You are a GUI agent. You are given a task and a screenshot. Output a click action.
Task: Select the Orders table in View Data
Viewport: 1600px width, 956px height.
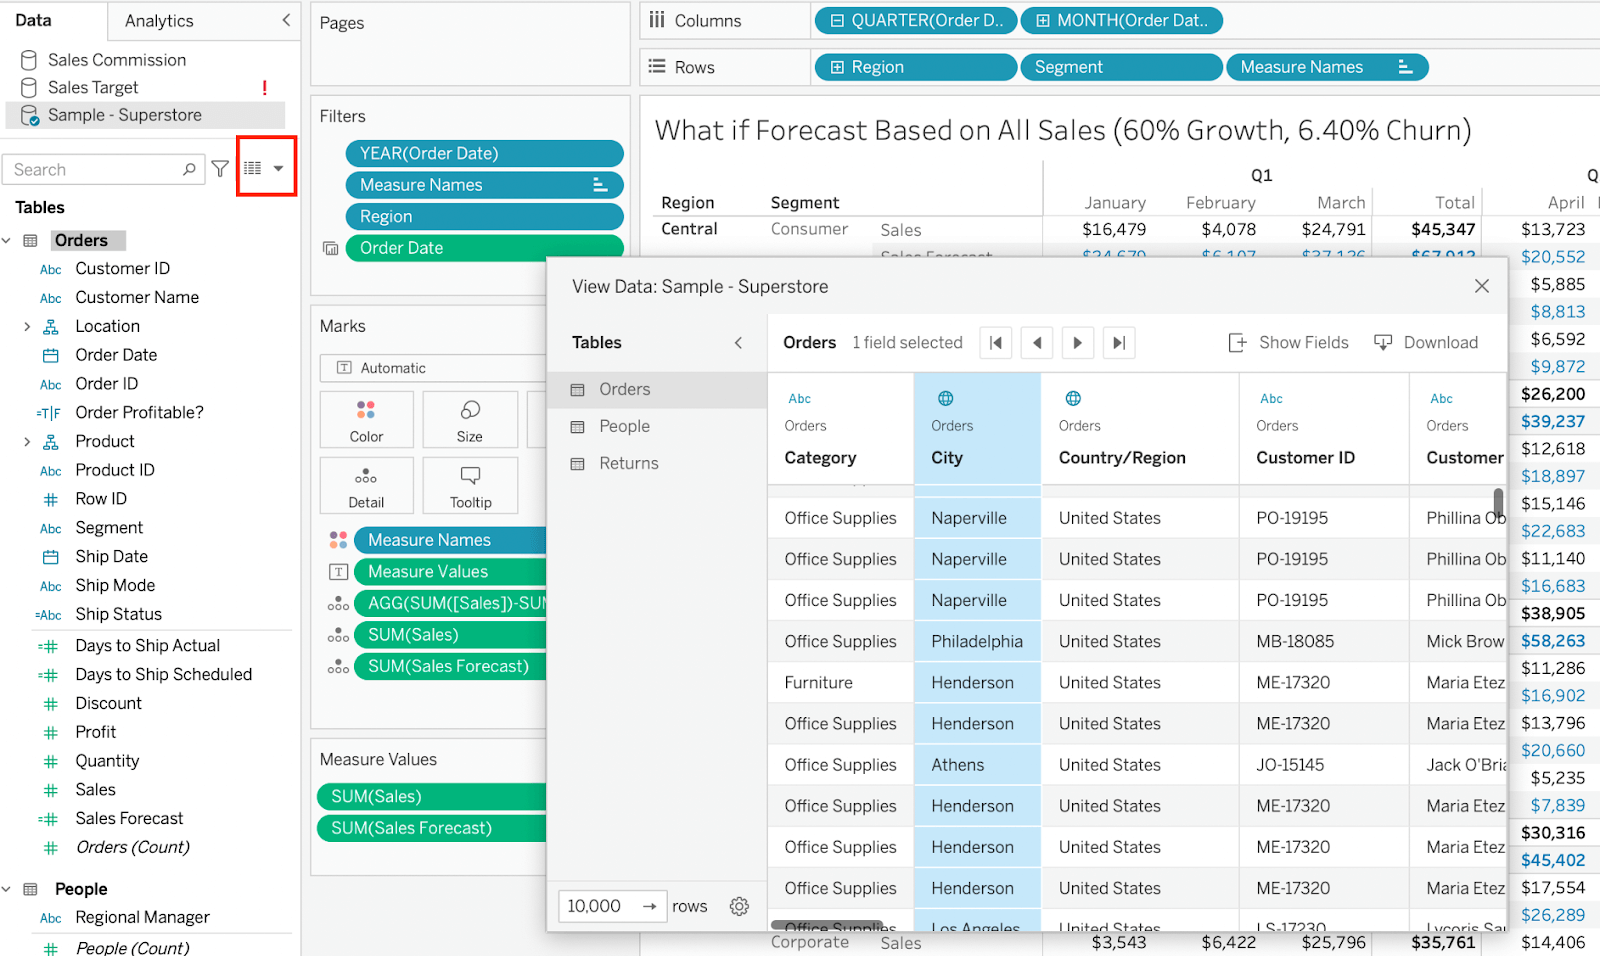point(657,390)
